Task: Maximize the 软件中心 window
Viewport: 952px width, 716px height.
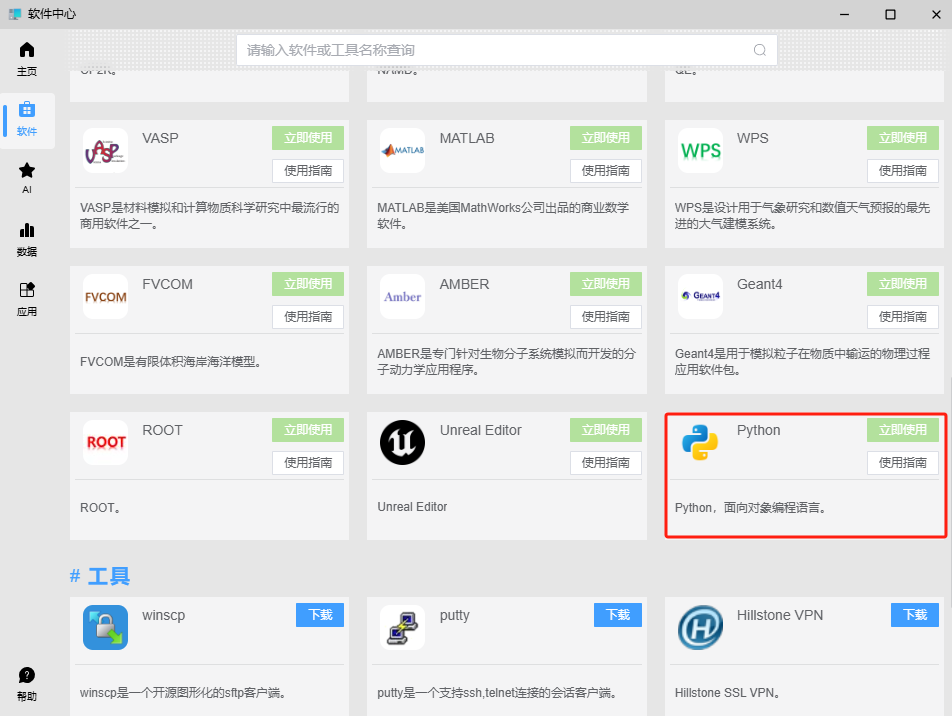Action: (890, 14)
